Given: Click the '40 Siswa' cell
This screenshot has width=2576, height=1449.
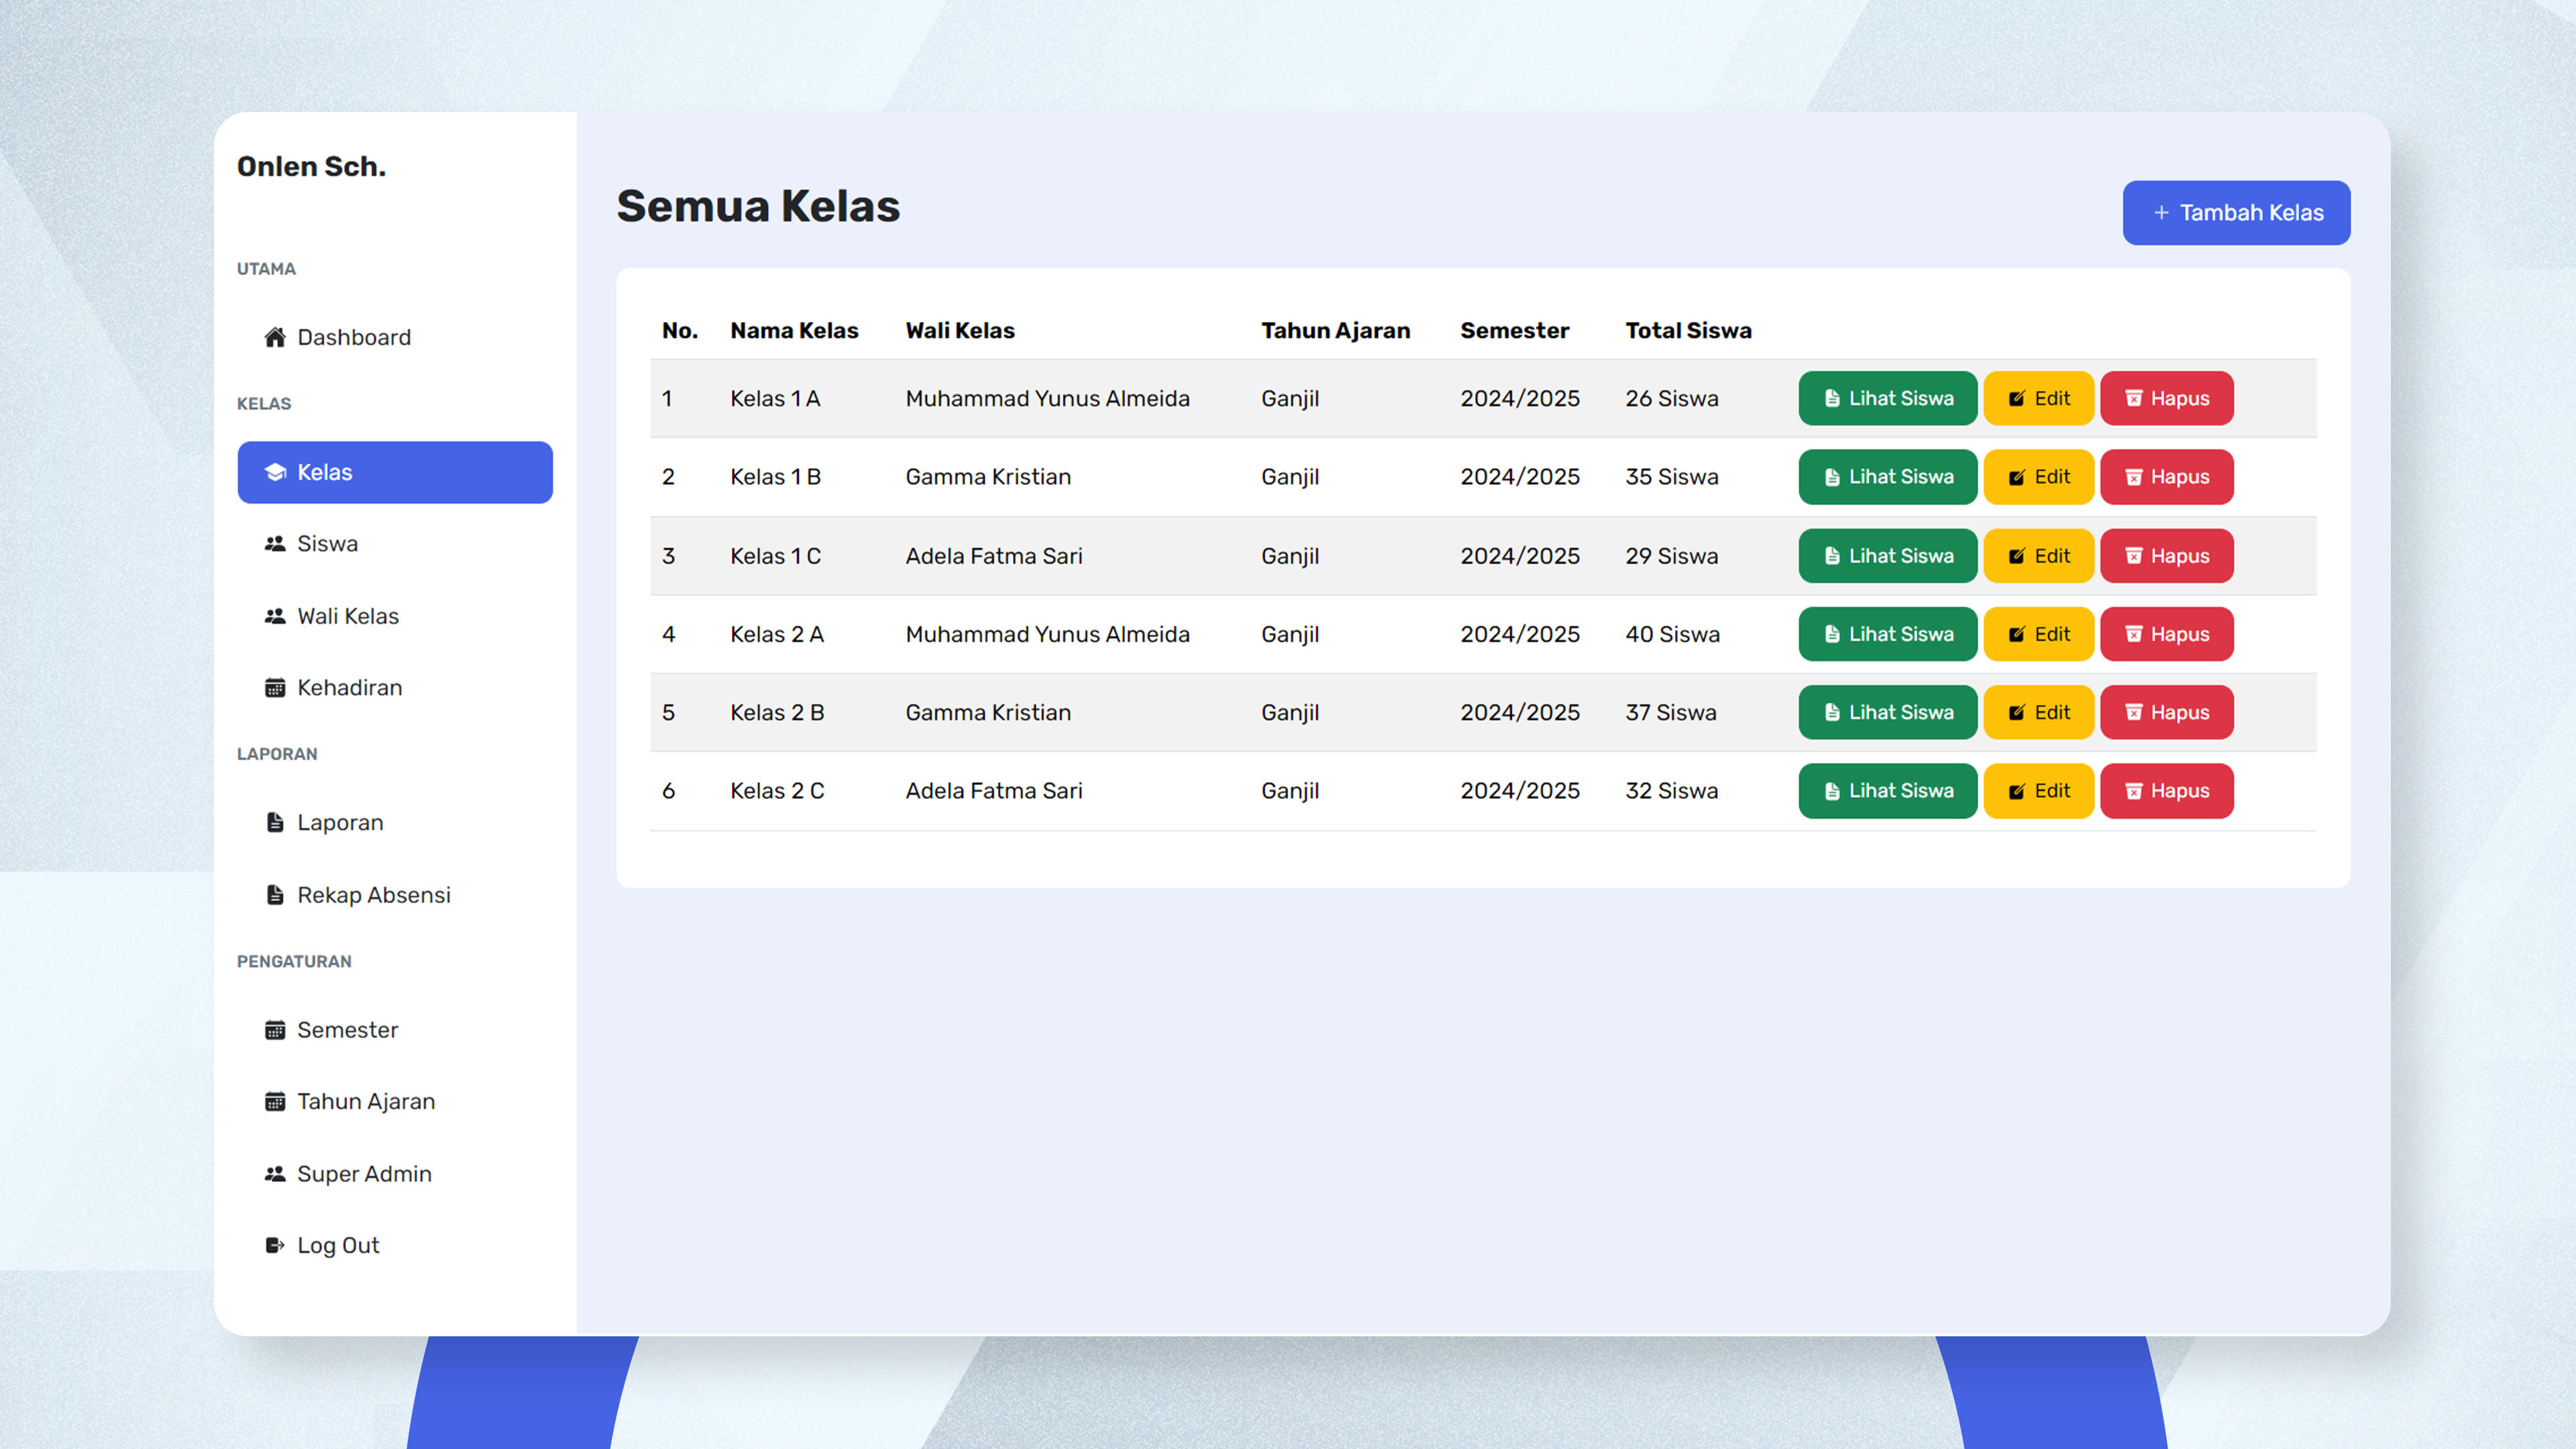Looking at the screenshot, I should (x=1672, y=634).
